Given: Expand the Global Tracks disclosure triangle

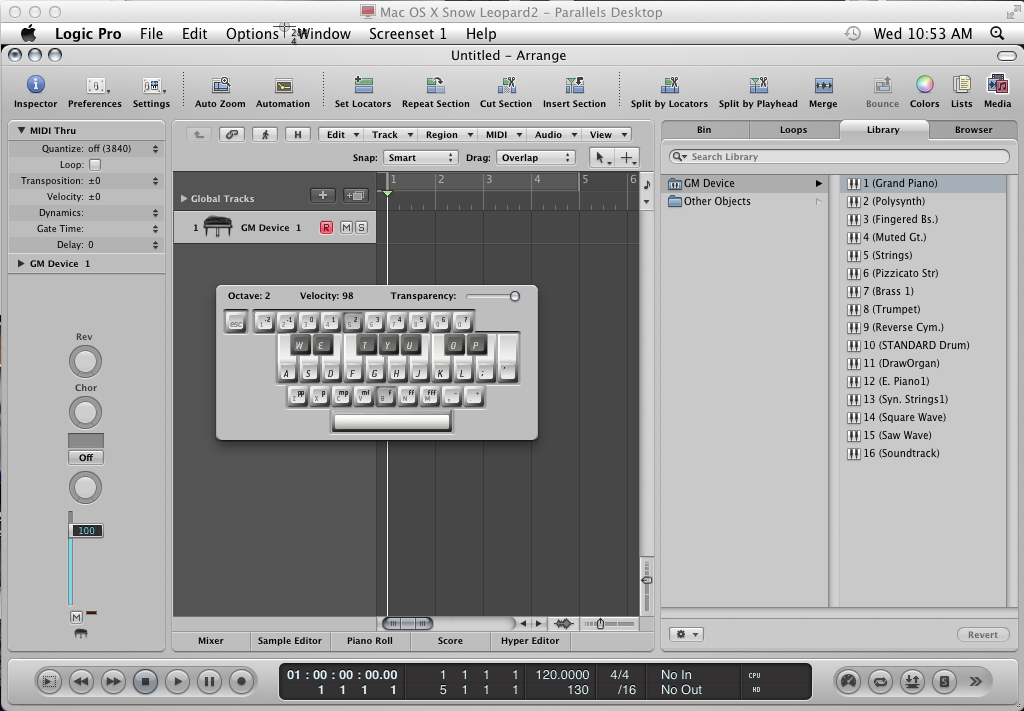Looking at the screenshot, I should pos(184,198).
